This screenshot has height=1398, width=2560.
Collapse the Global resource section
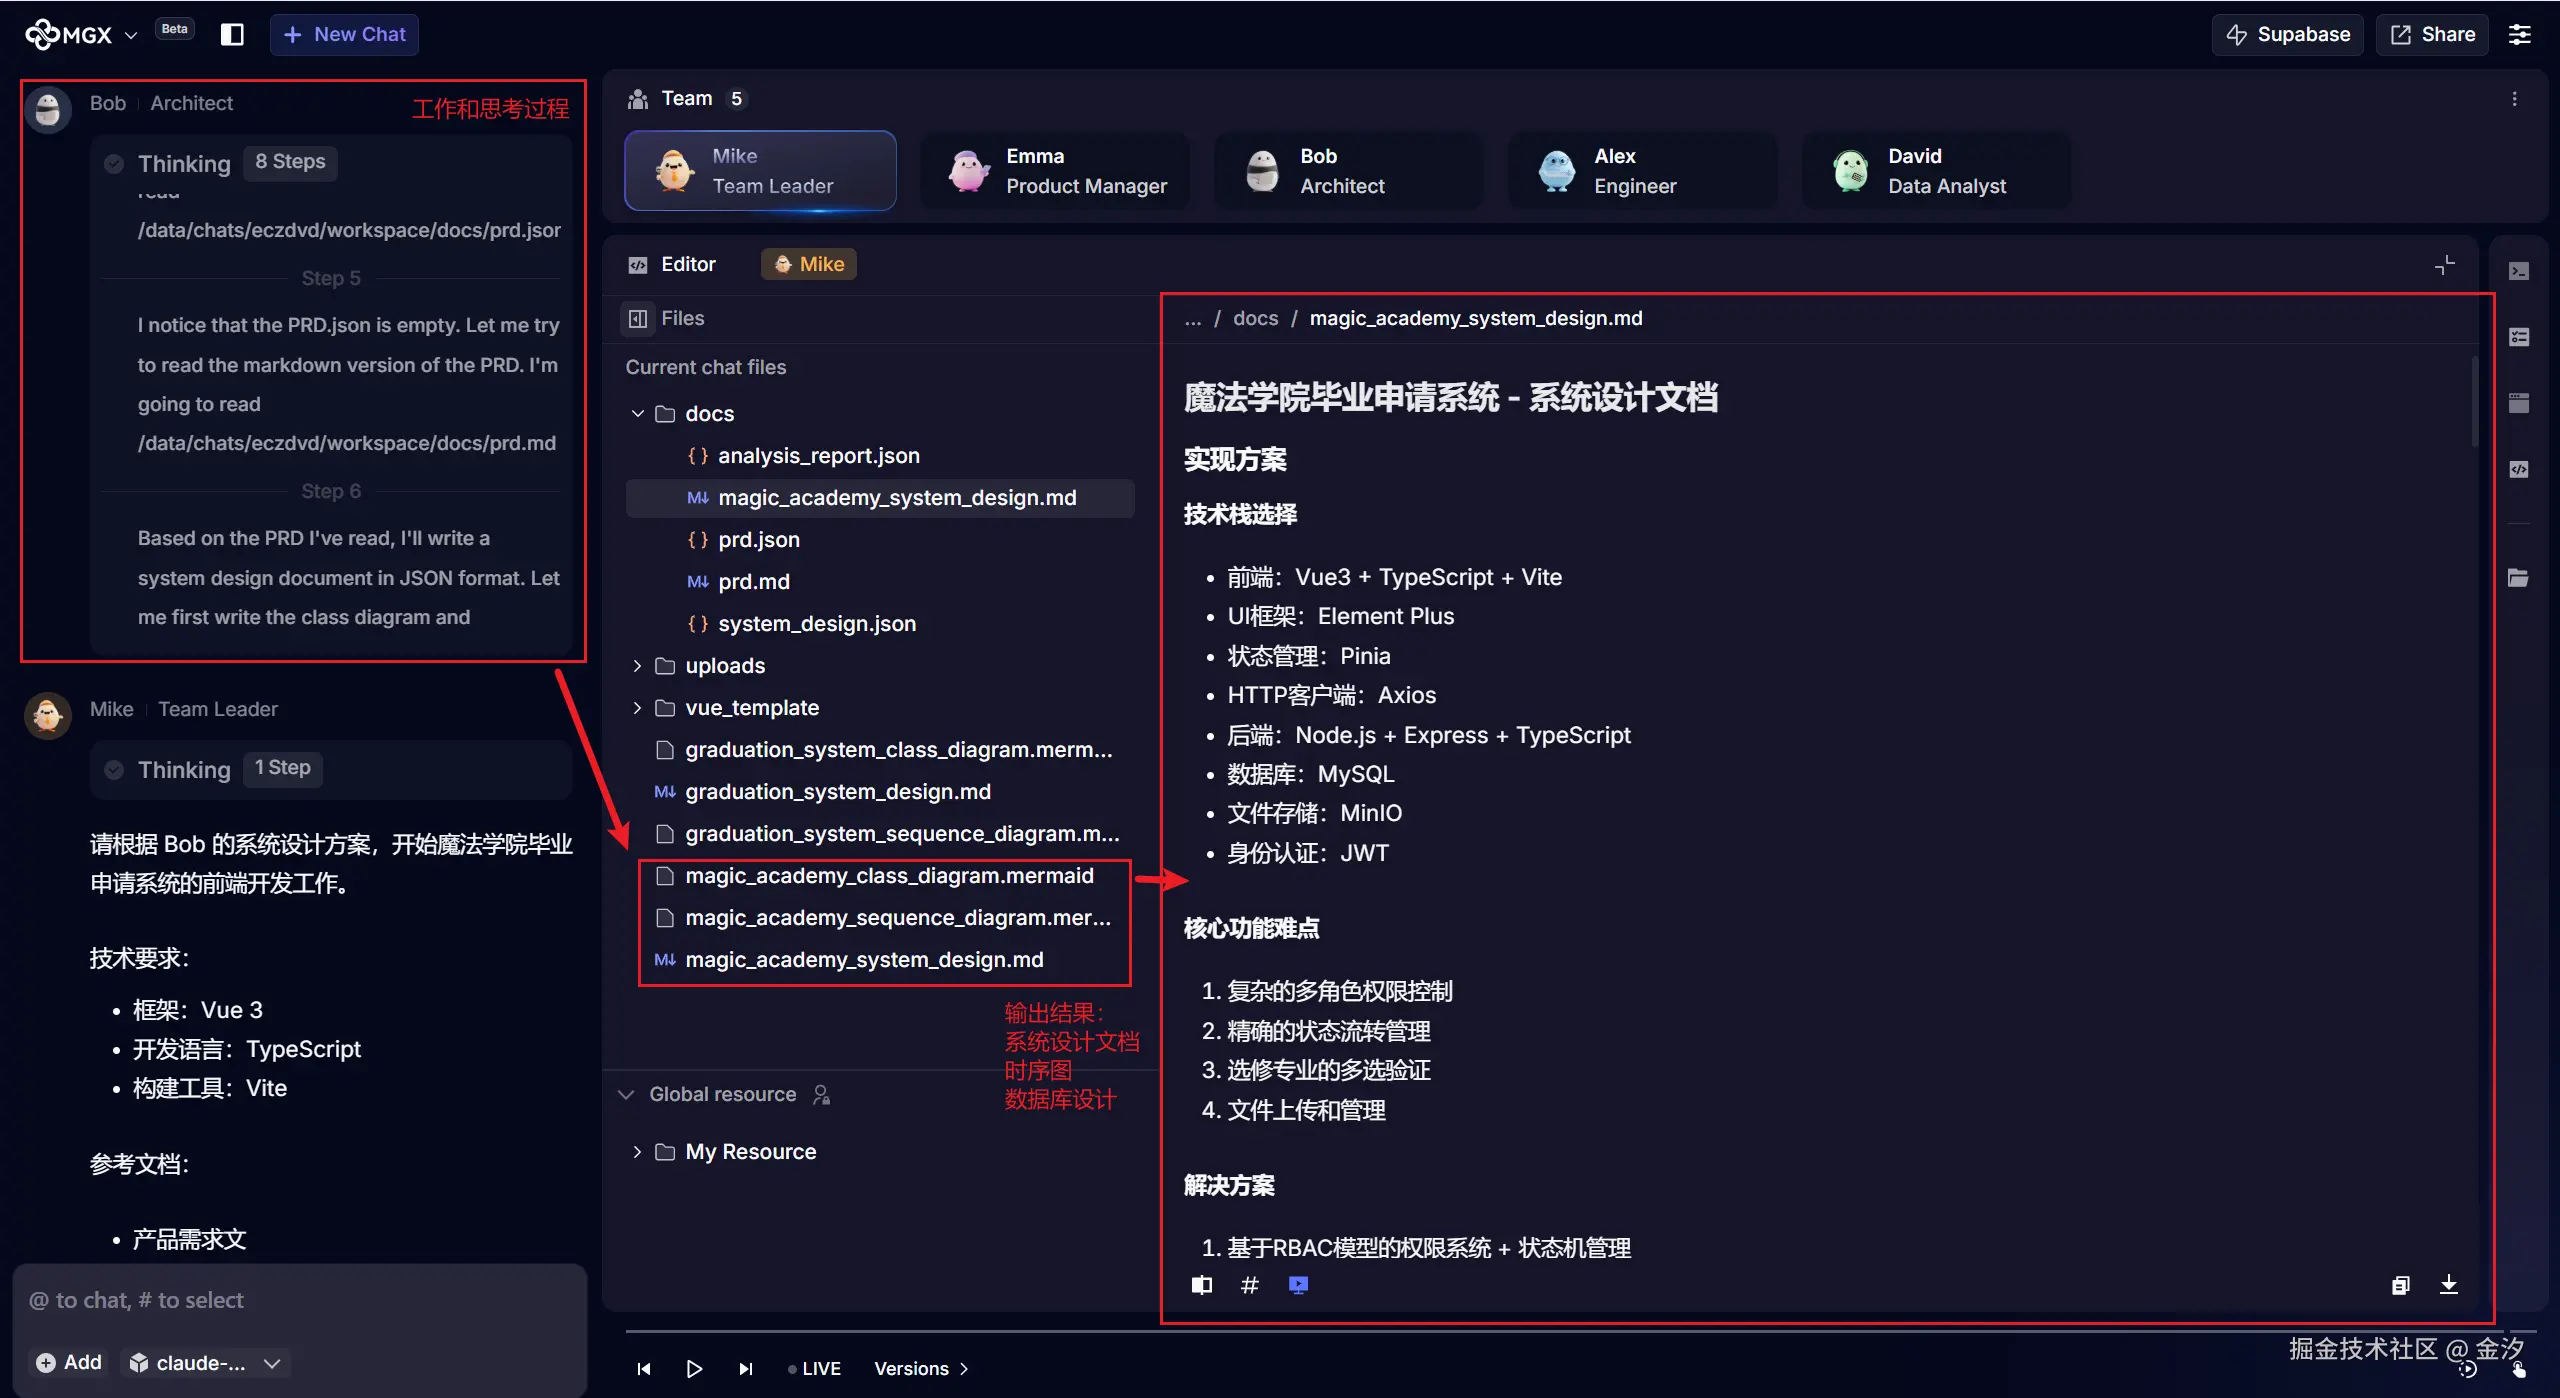point(627,1094)
